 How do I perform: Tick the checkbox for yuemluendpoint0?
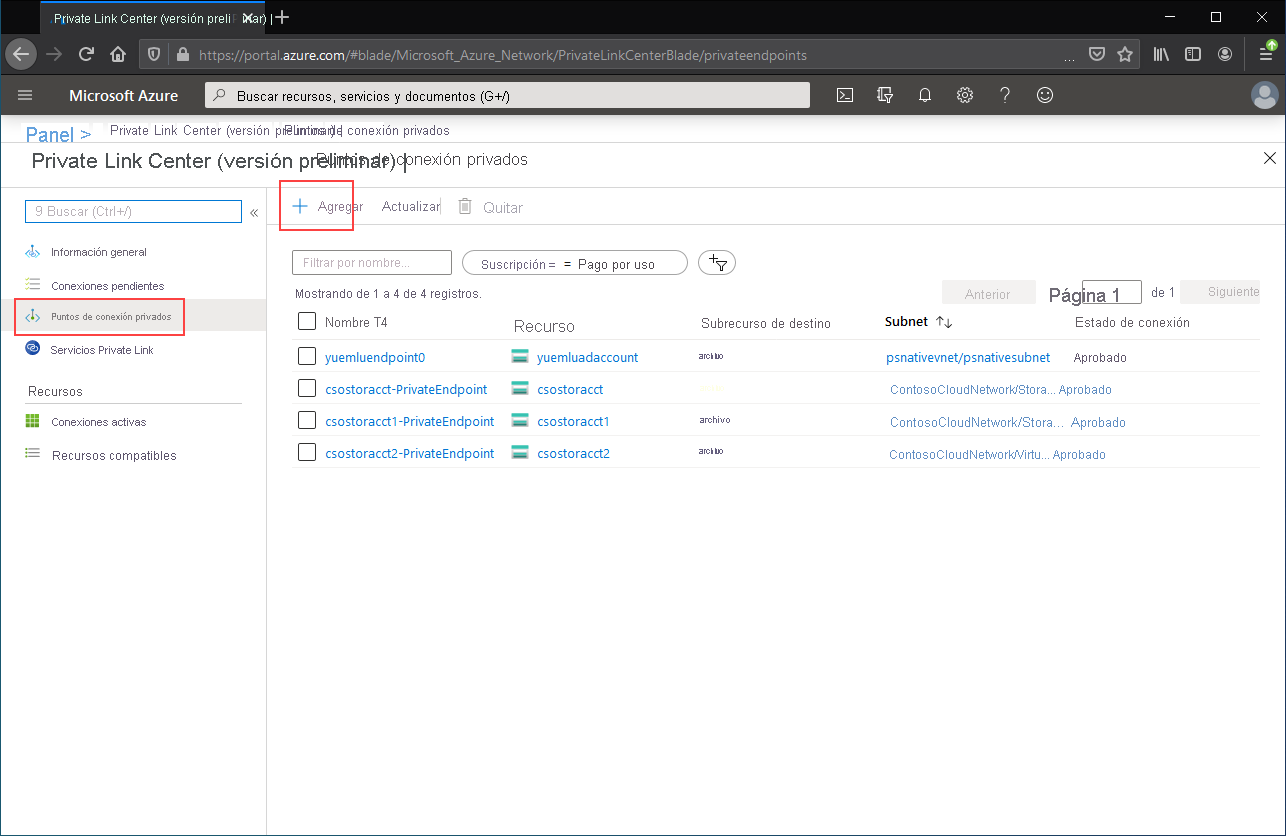pos(307,356)
